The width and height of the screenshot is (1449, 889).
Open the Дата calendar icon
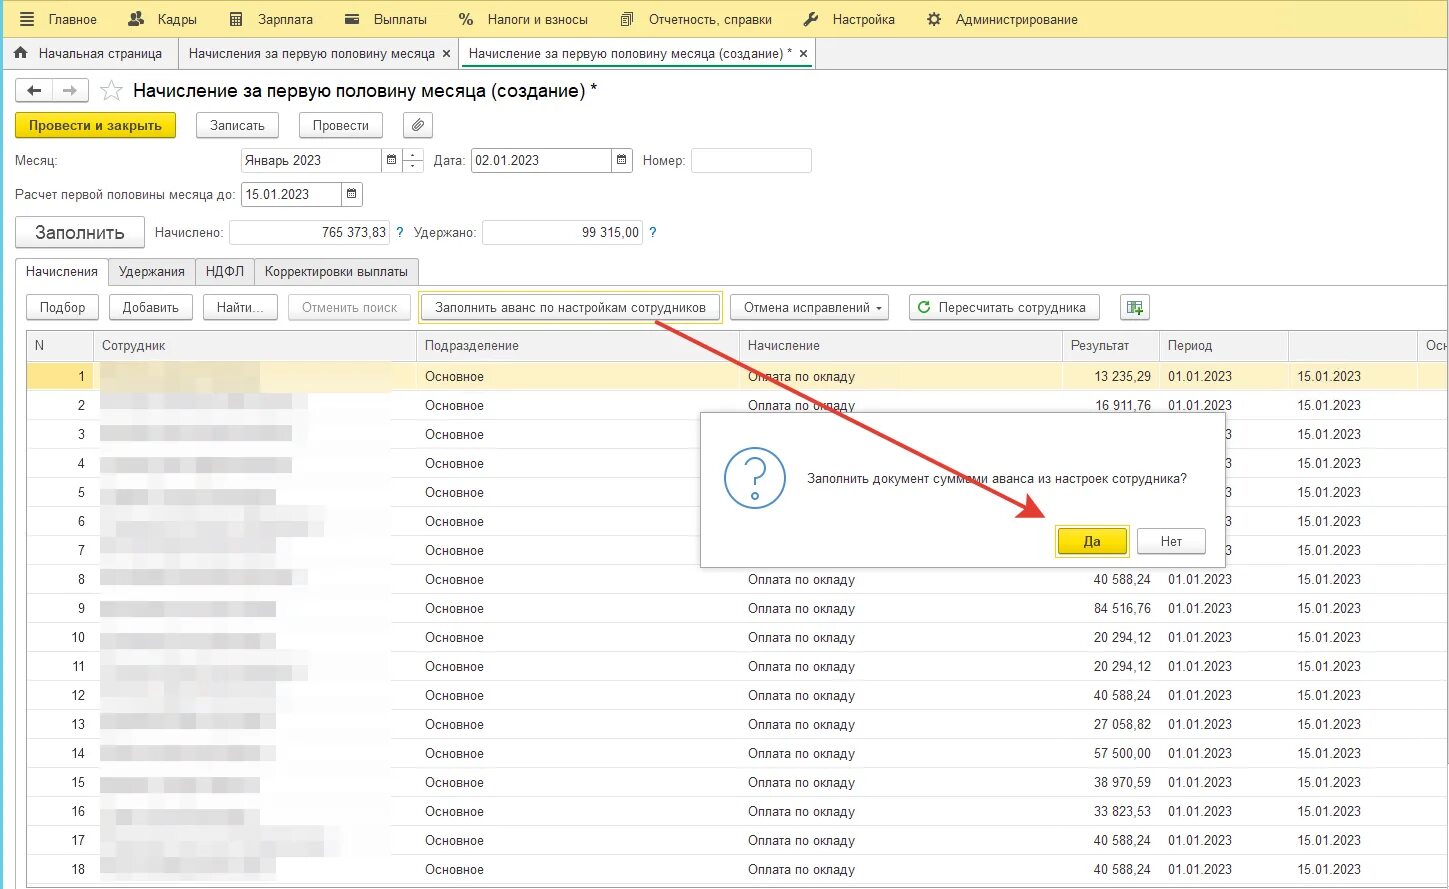pyautogui.click(x=622, y=160)
